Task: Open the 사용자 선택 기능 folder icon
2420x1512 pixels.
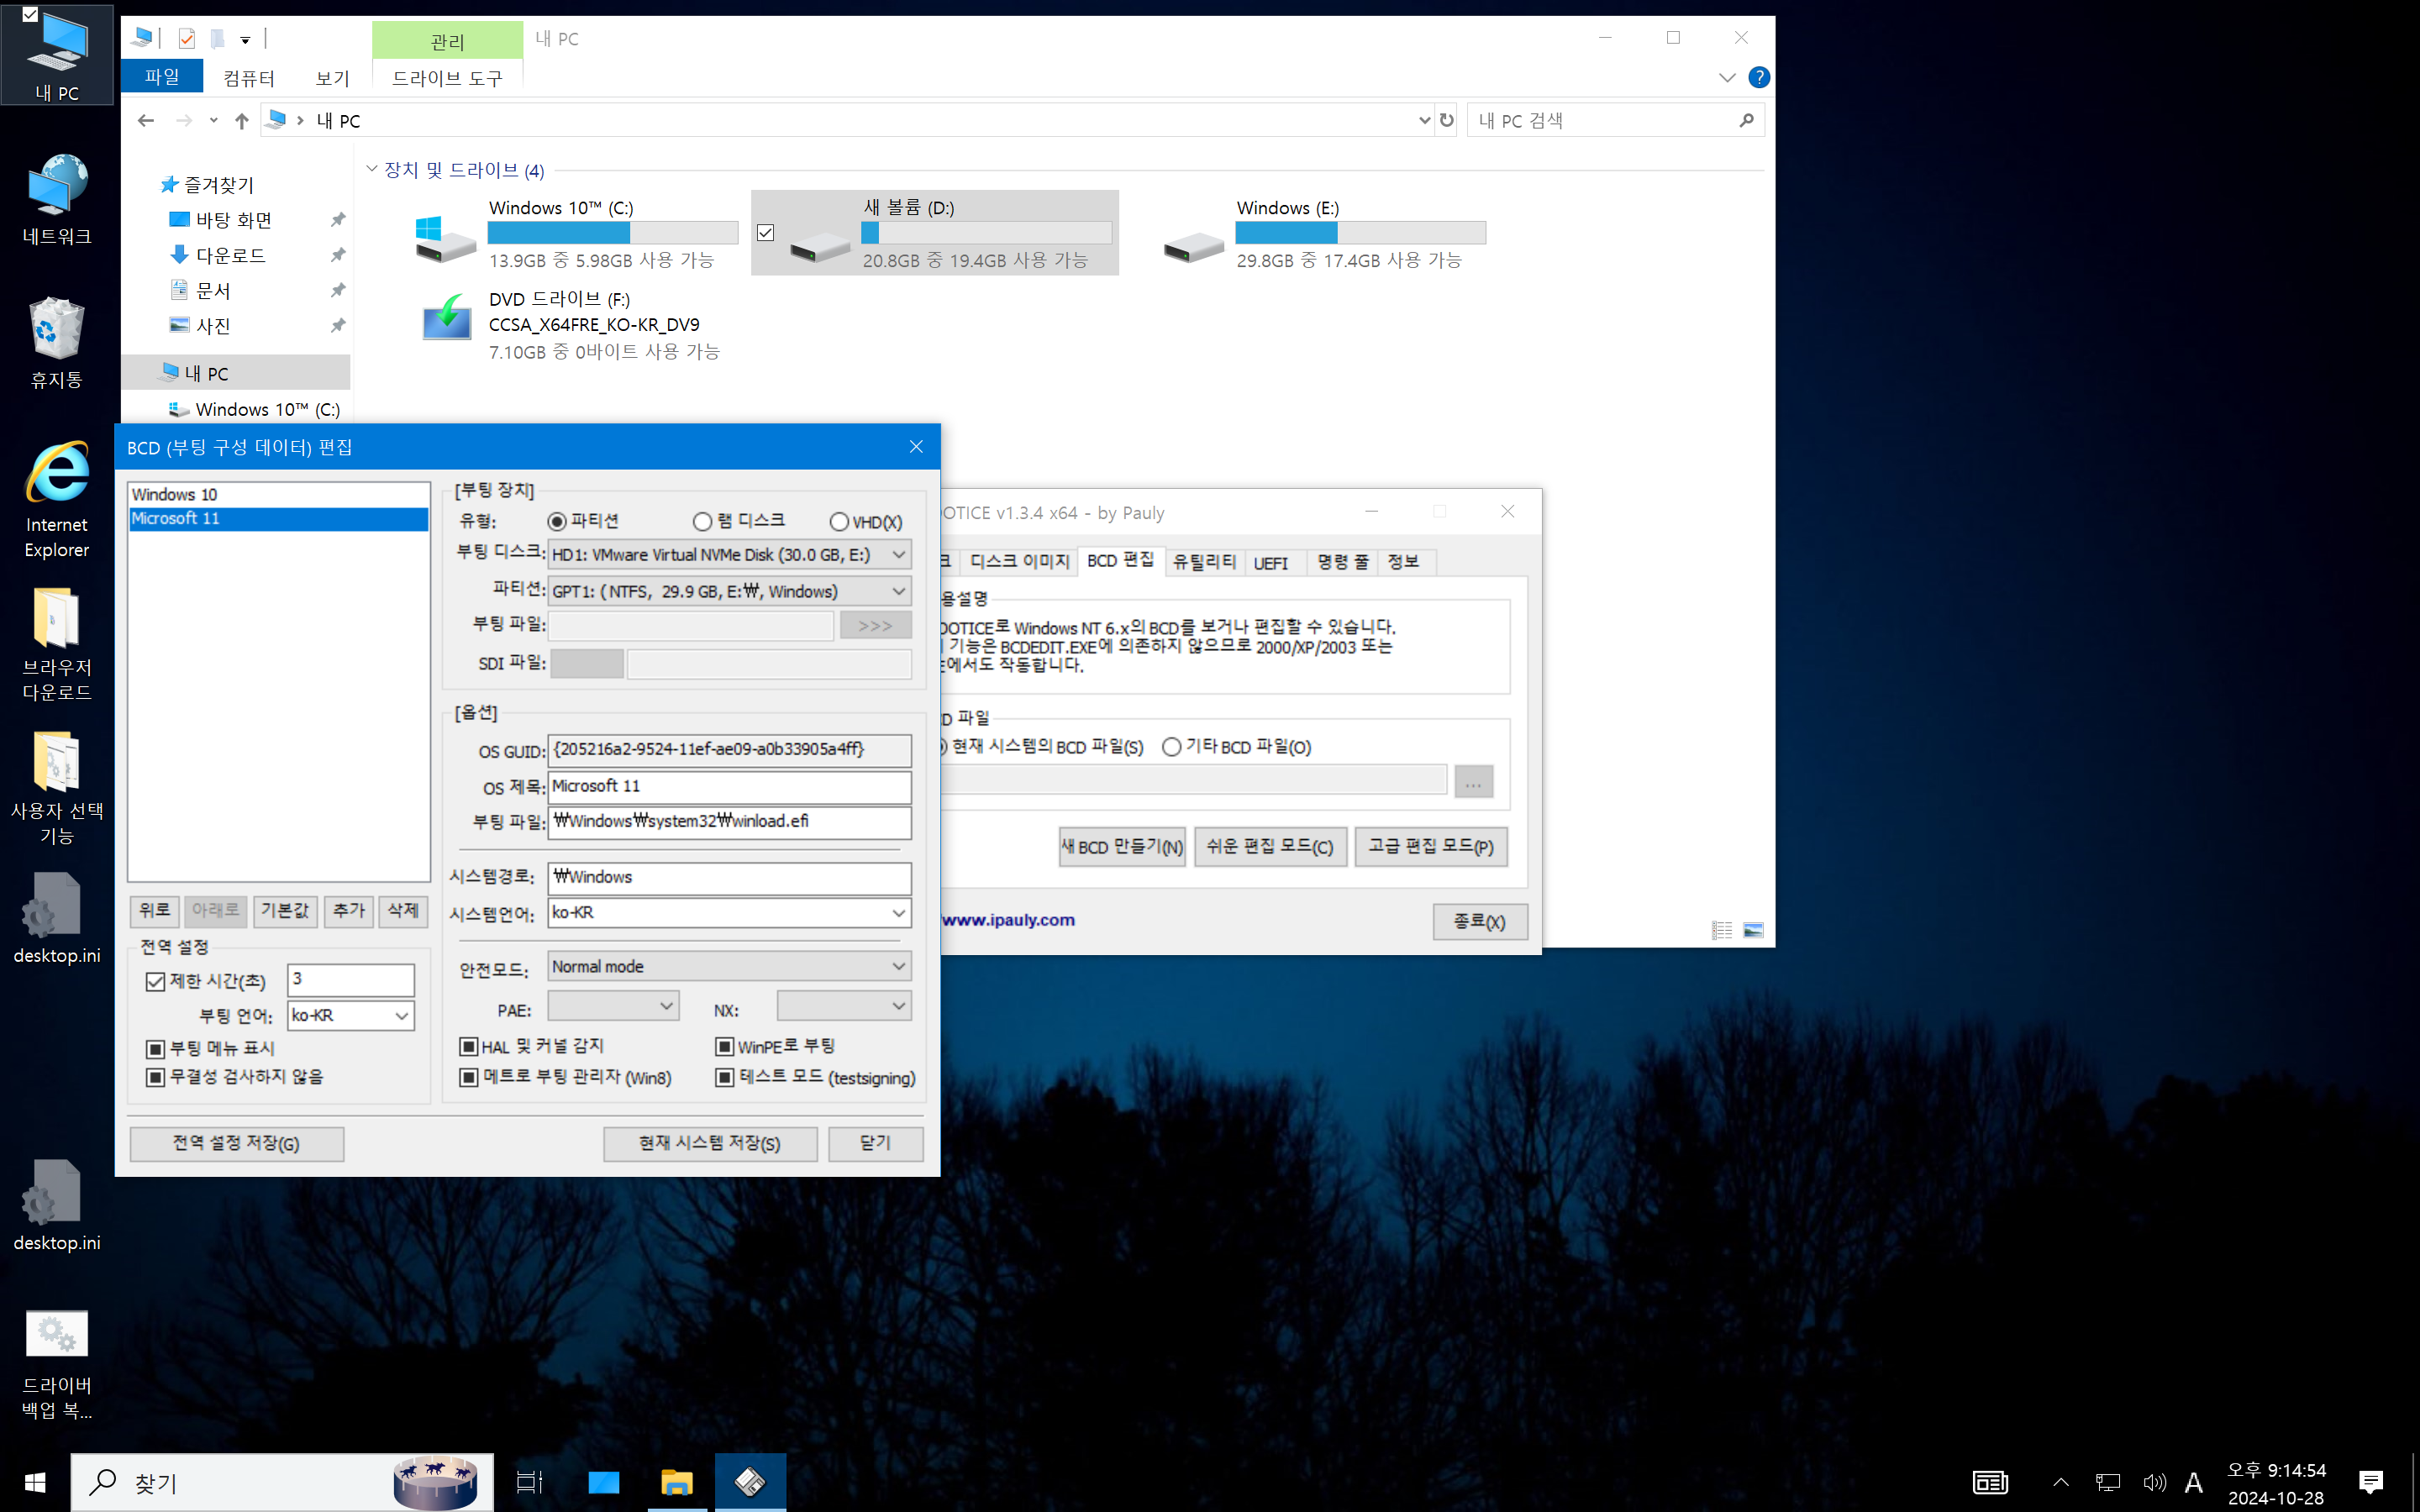Action: coord(57,787)
